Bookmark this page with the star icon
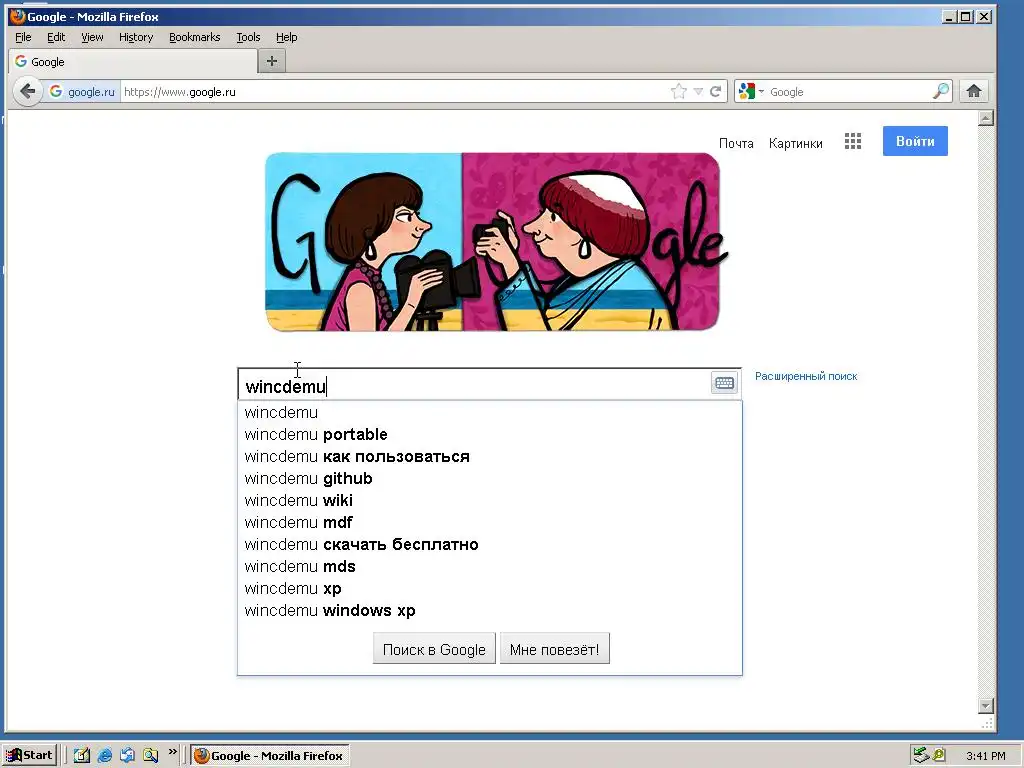The image size is (1024, 768). tap(679, 91)
